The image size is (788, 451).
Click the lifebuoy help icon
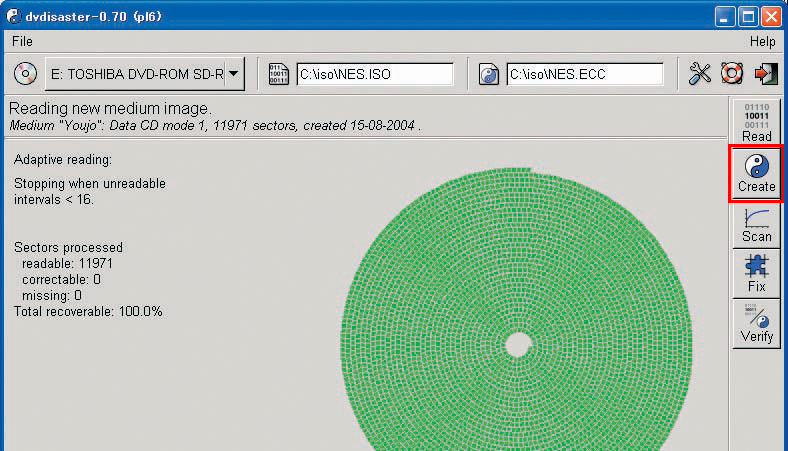[x=732, y=73]
